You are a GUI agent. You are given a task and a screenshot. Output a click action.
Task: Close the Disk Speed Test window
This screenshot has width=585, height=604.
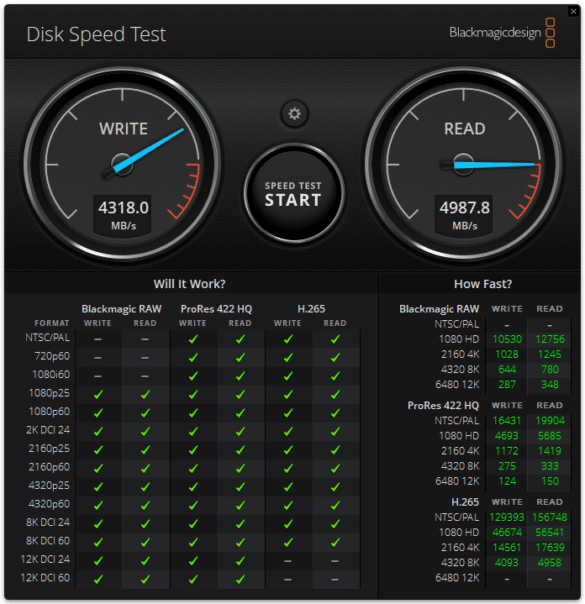(x=573, y=11)
